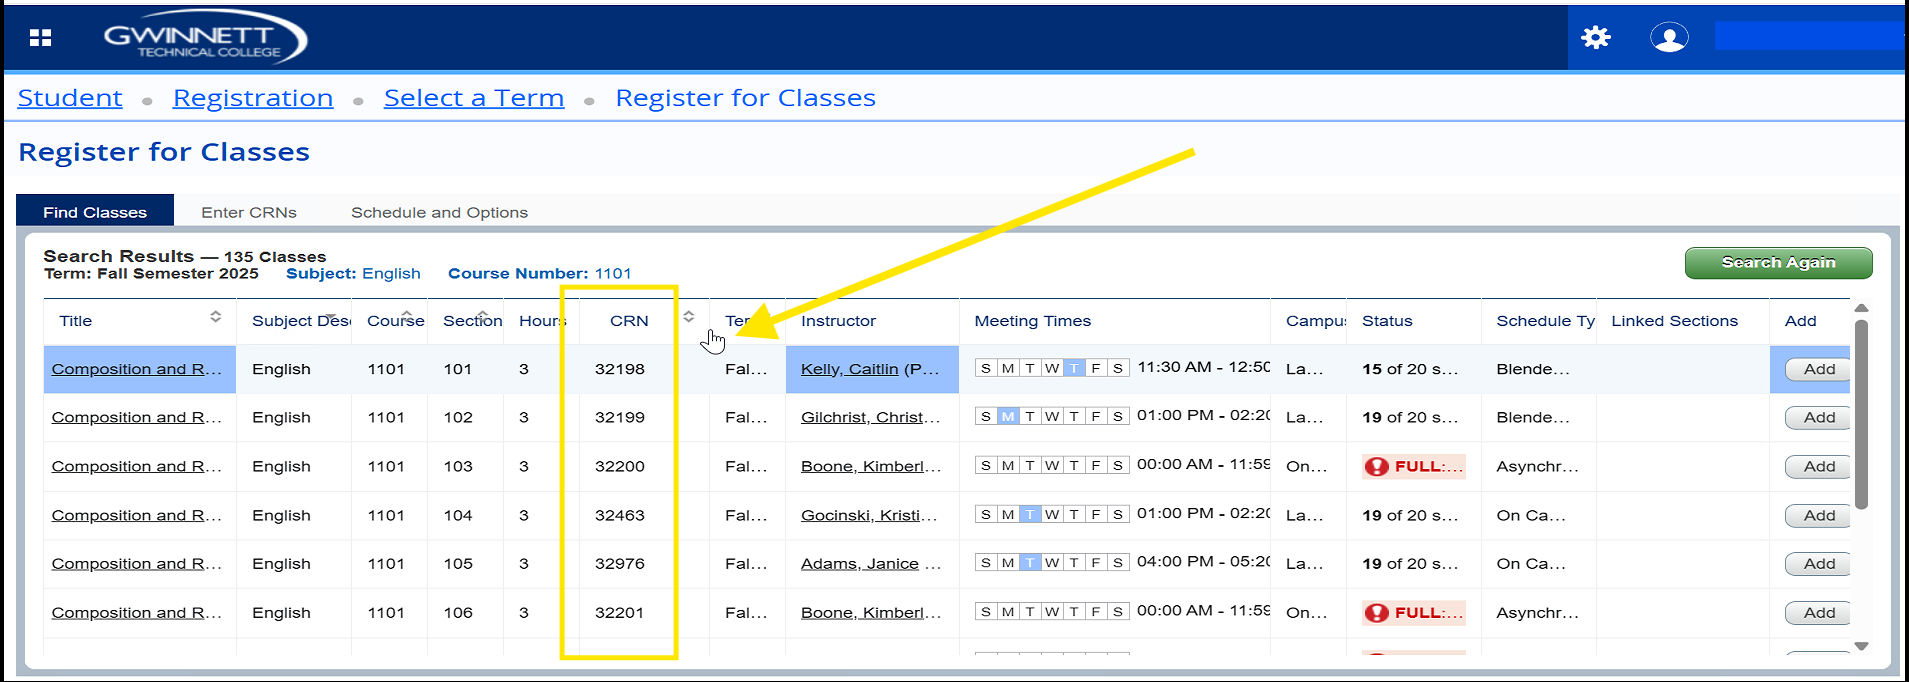Add section 101 with CRN 32198
This screenshot has width=1909, height=682.
point(1818,369)
